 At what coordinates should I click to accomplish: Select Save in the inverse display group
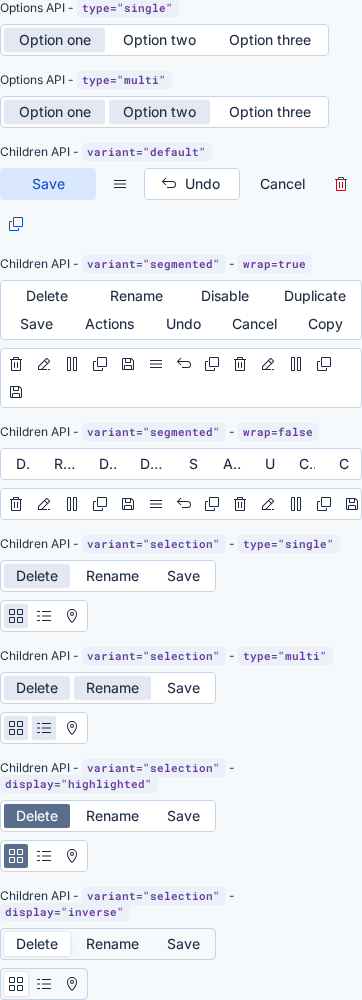click(x=184, y=945)
